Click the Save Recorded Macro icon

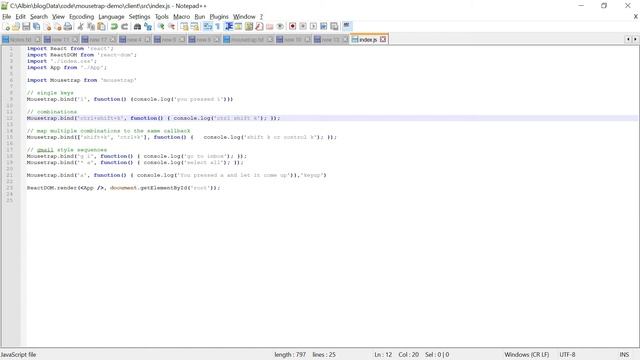coord(334,27)
